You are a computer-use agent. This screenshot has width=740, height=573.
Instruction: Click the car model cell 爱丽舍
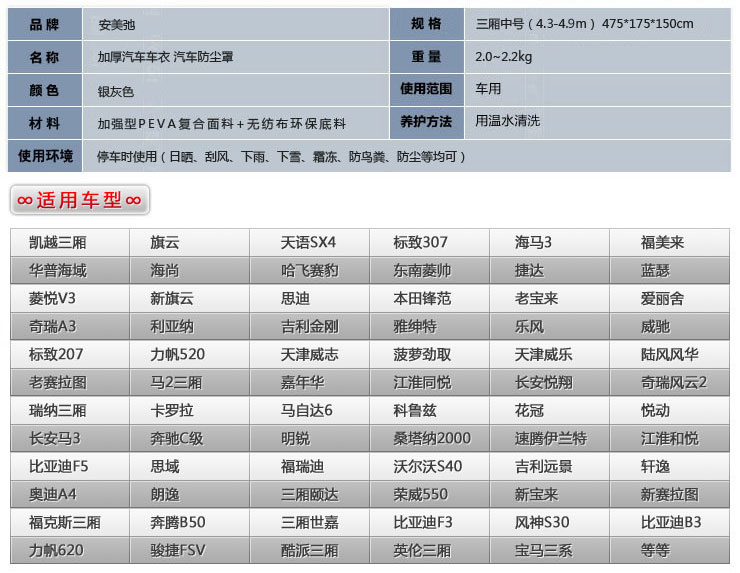click(x=669, y=298)
